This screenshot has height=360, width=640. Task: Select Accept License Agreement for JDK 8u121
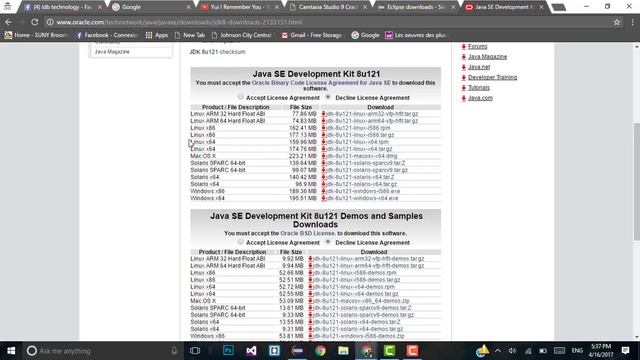[x=240, y=97]
